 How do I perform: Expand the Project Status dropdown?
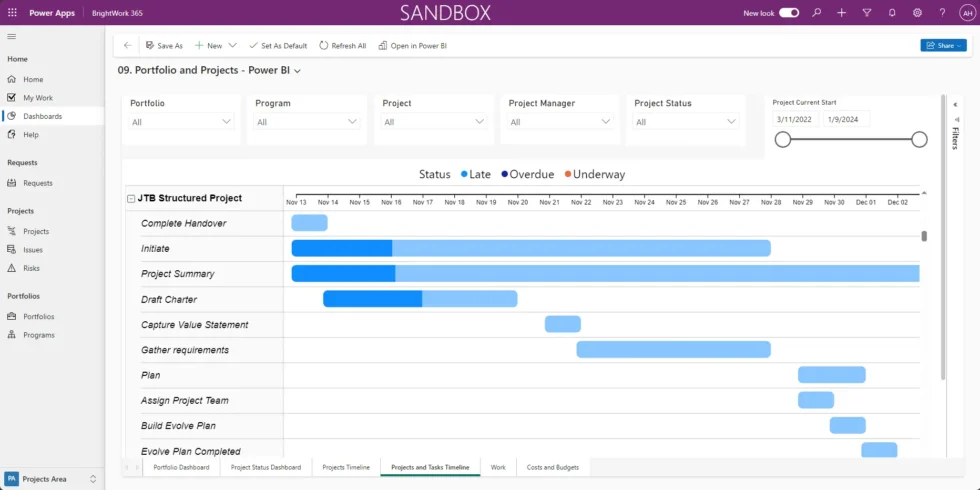pos(686,122)
